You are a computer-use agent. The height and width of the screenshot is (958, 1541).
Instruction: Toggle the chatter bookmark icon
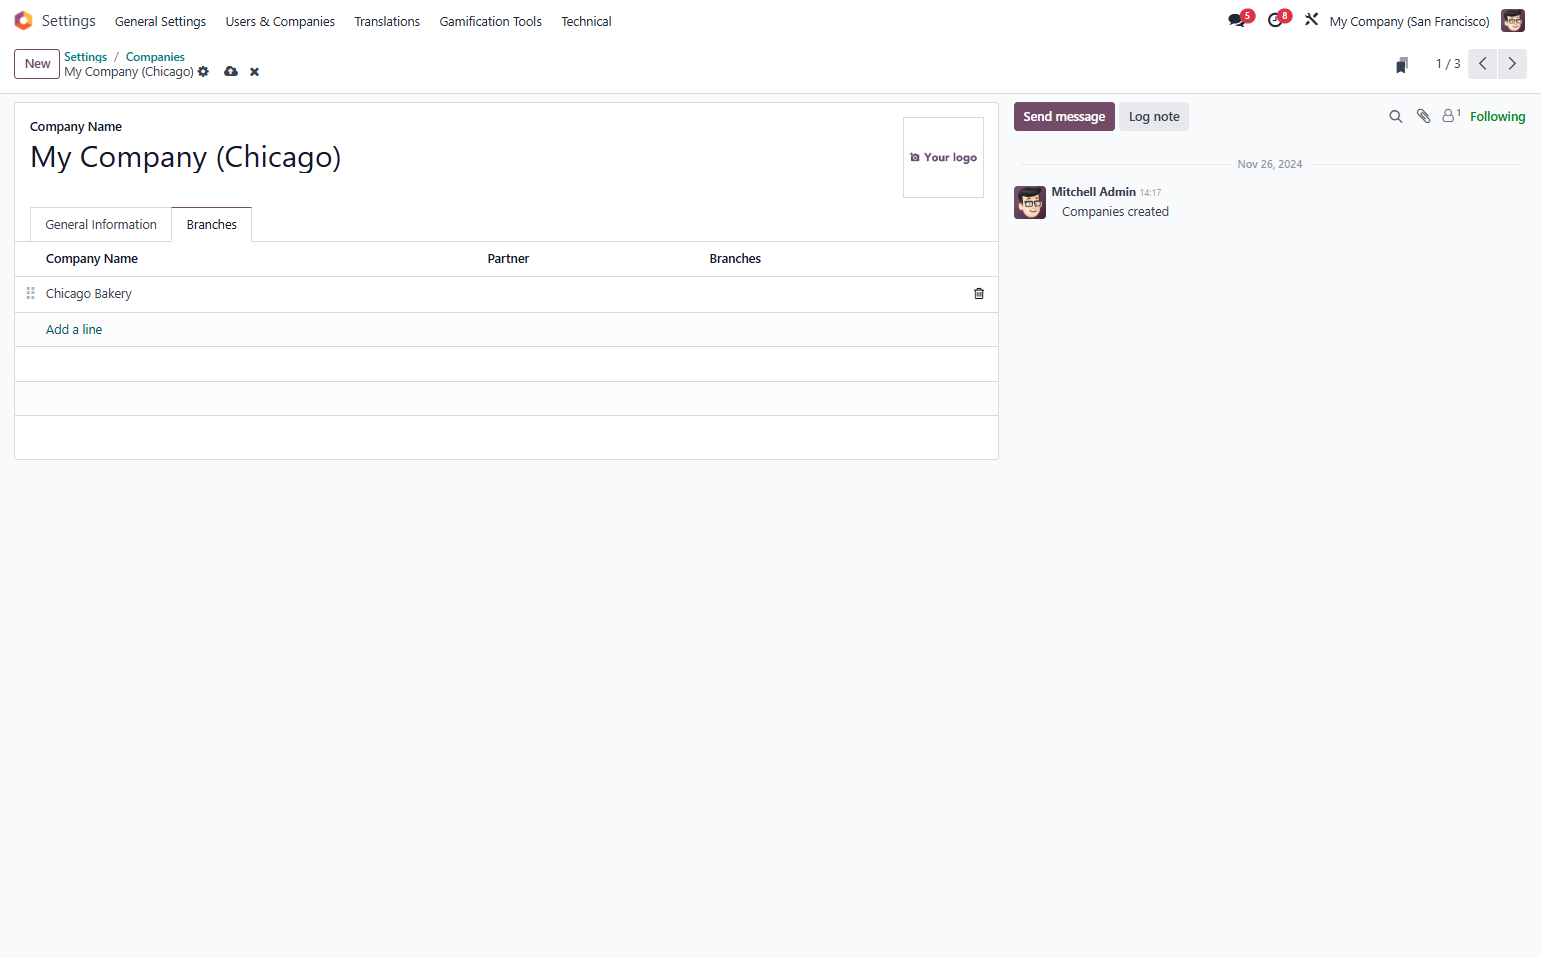click(1402, 65)
